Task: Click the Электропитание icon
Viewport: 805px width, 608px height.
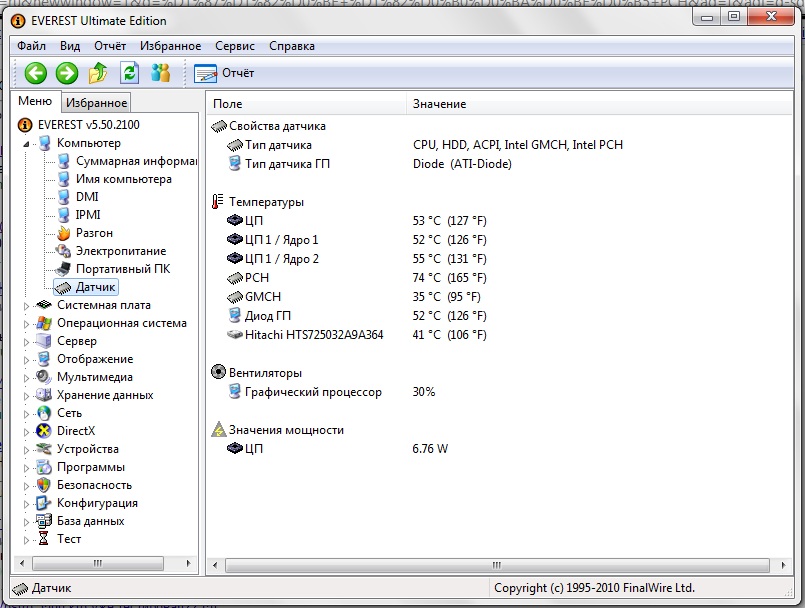Action: [x=64, y=251]
